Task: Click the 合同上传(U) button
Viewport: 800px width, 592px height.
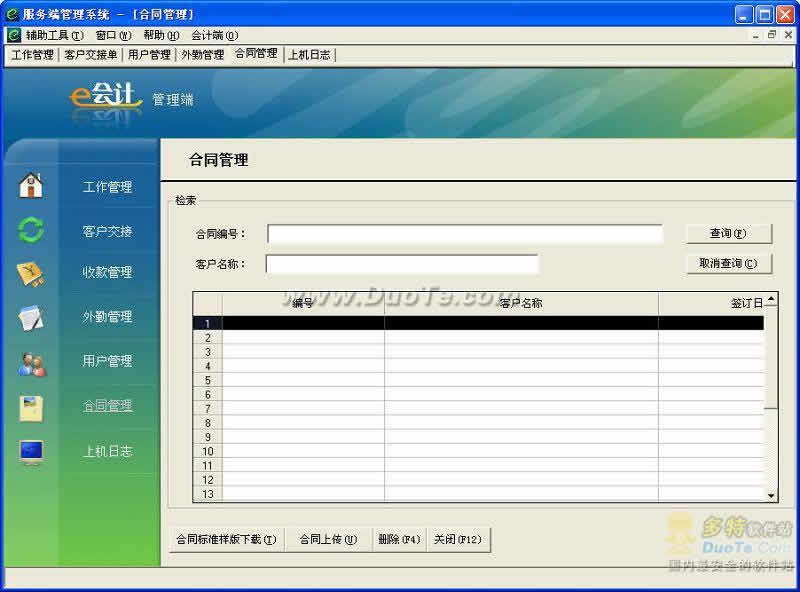Action: [x=329, y=539]
